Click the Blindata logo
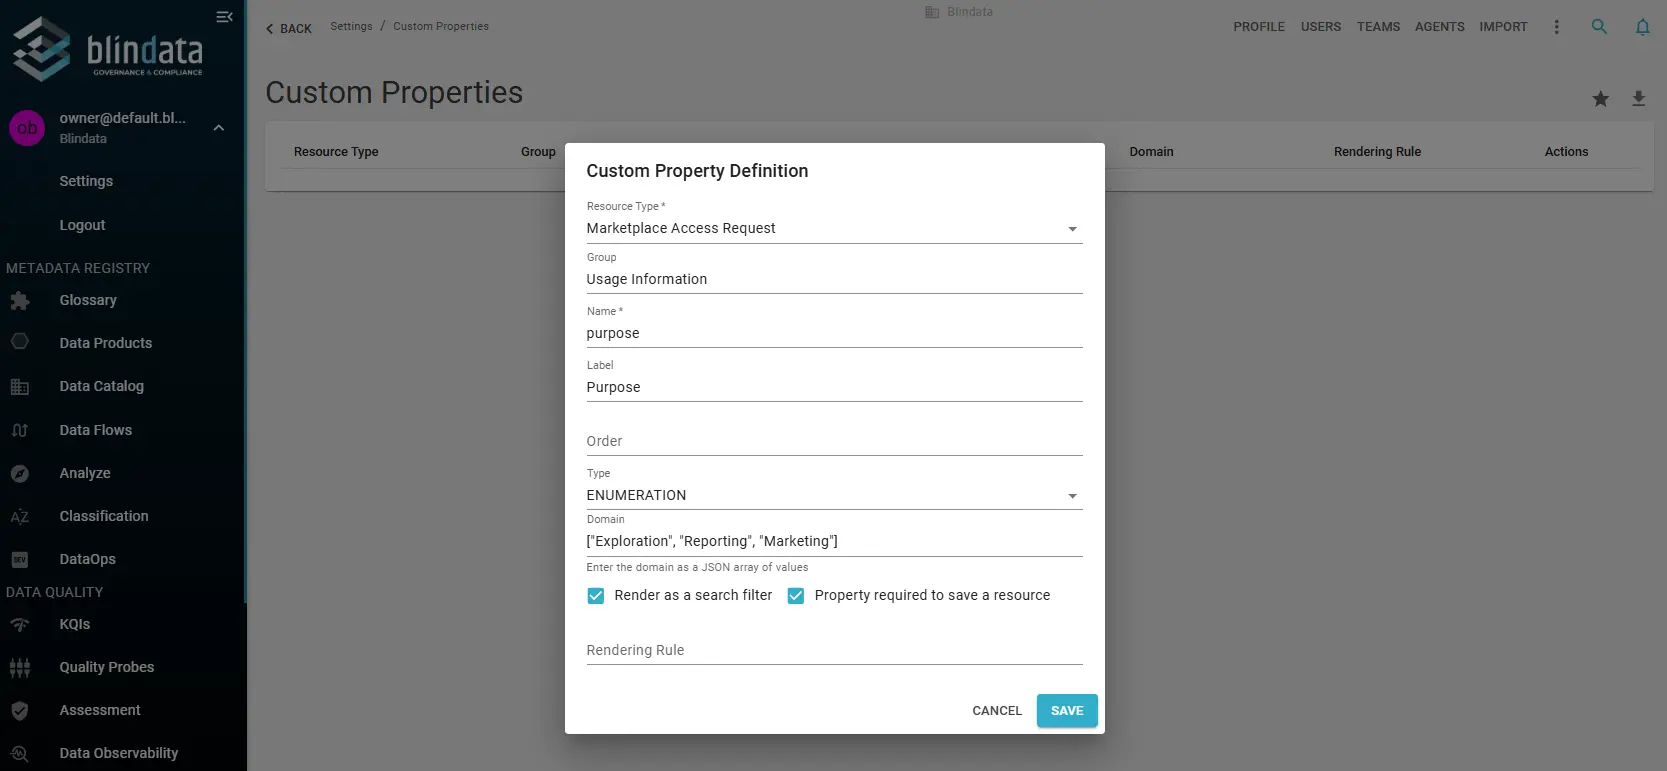The image size is (1667, 771). tap(107, 48)
